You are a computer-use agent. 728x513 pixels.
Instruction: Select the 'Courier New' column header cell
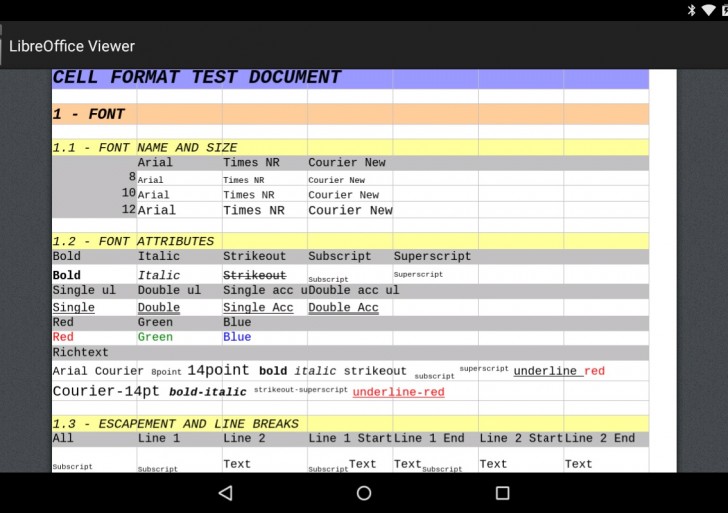[x=347, y=163]
